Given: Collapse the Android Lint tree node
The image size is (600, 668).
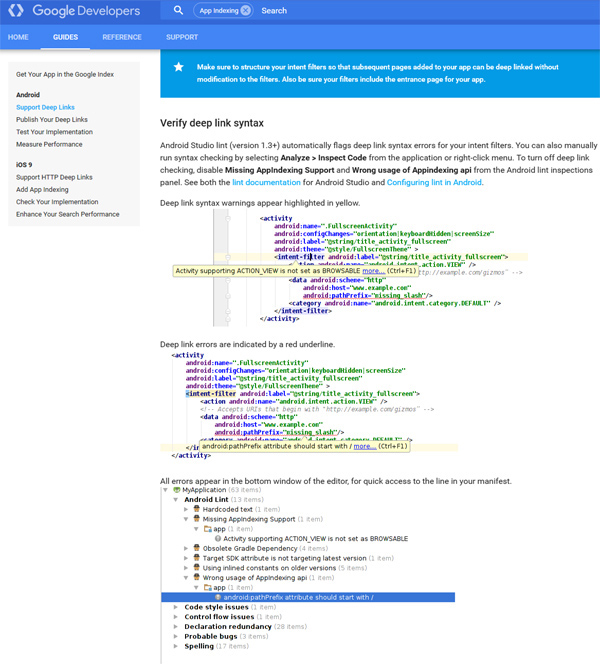Looking at the screenshot, I should point(177,500).
